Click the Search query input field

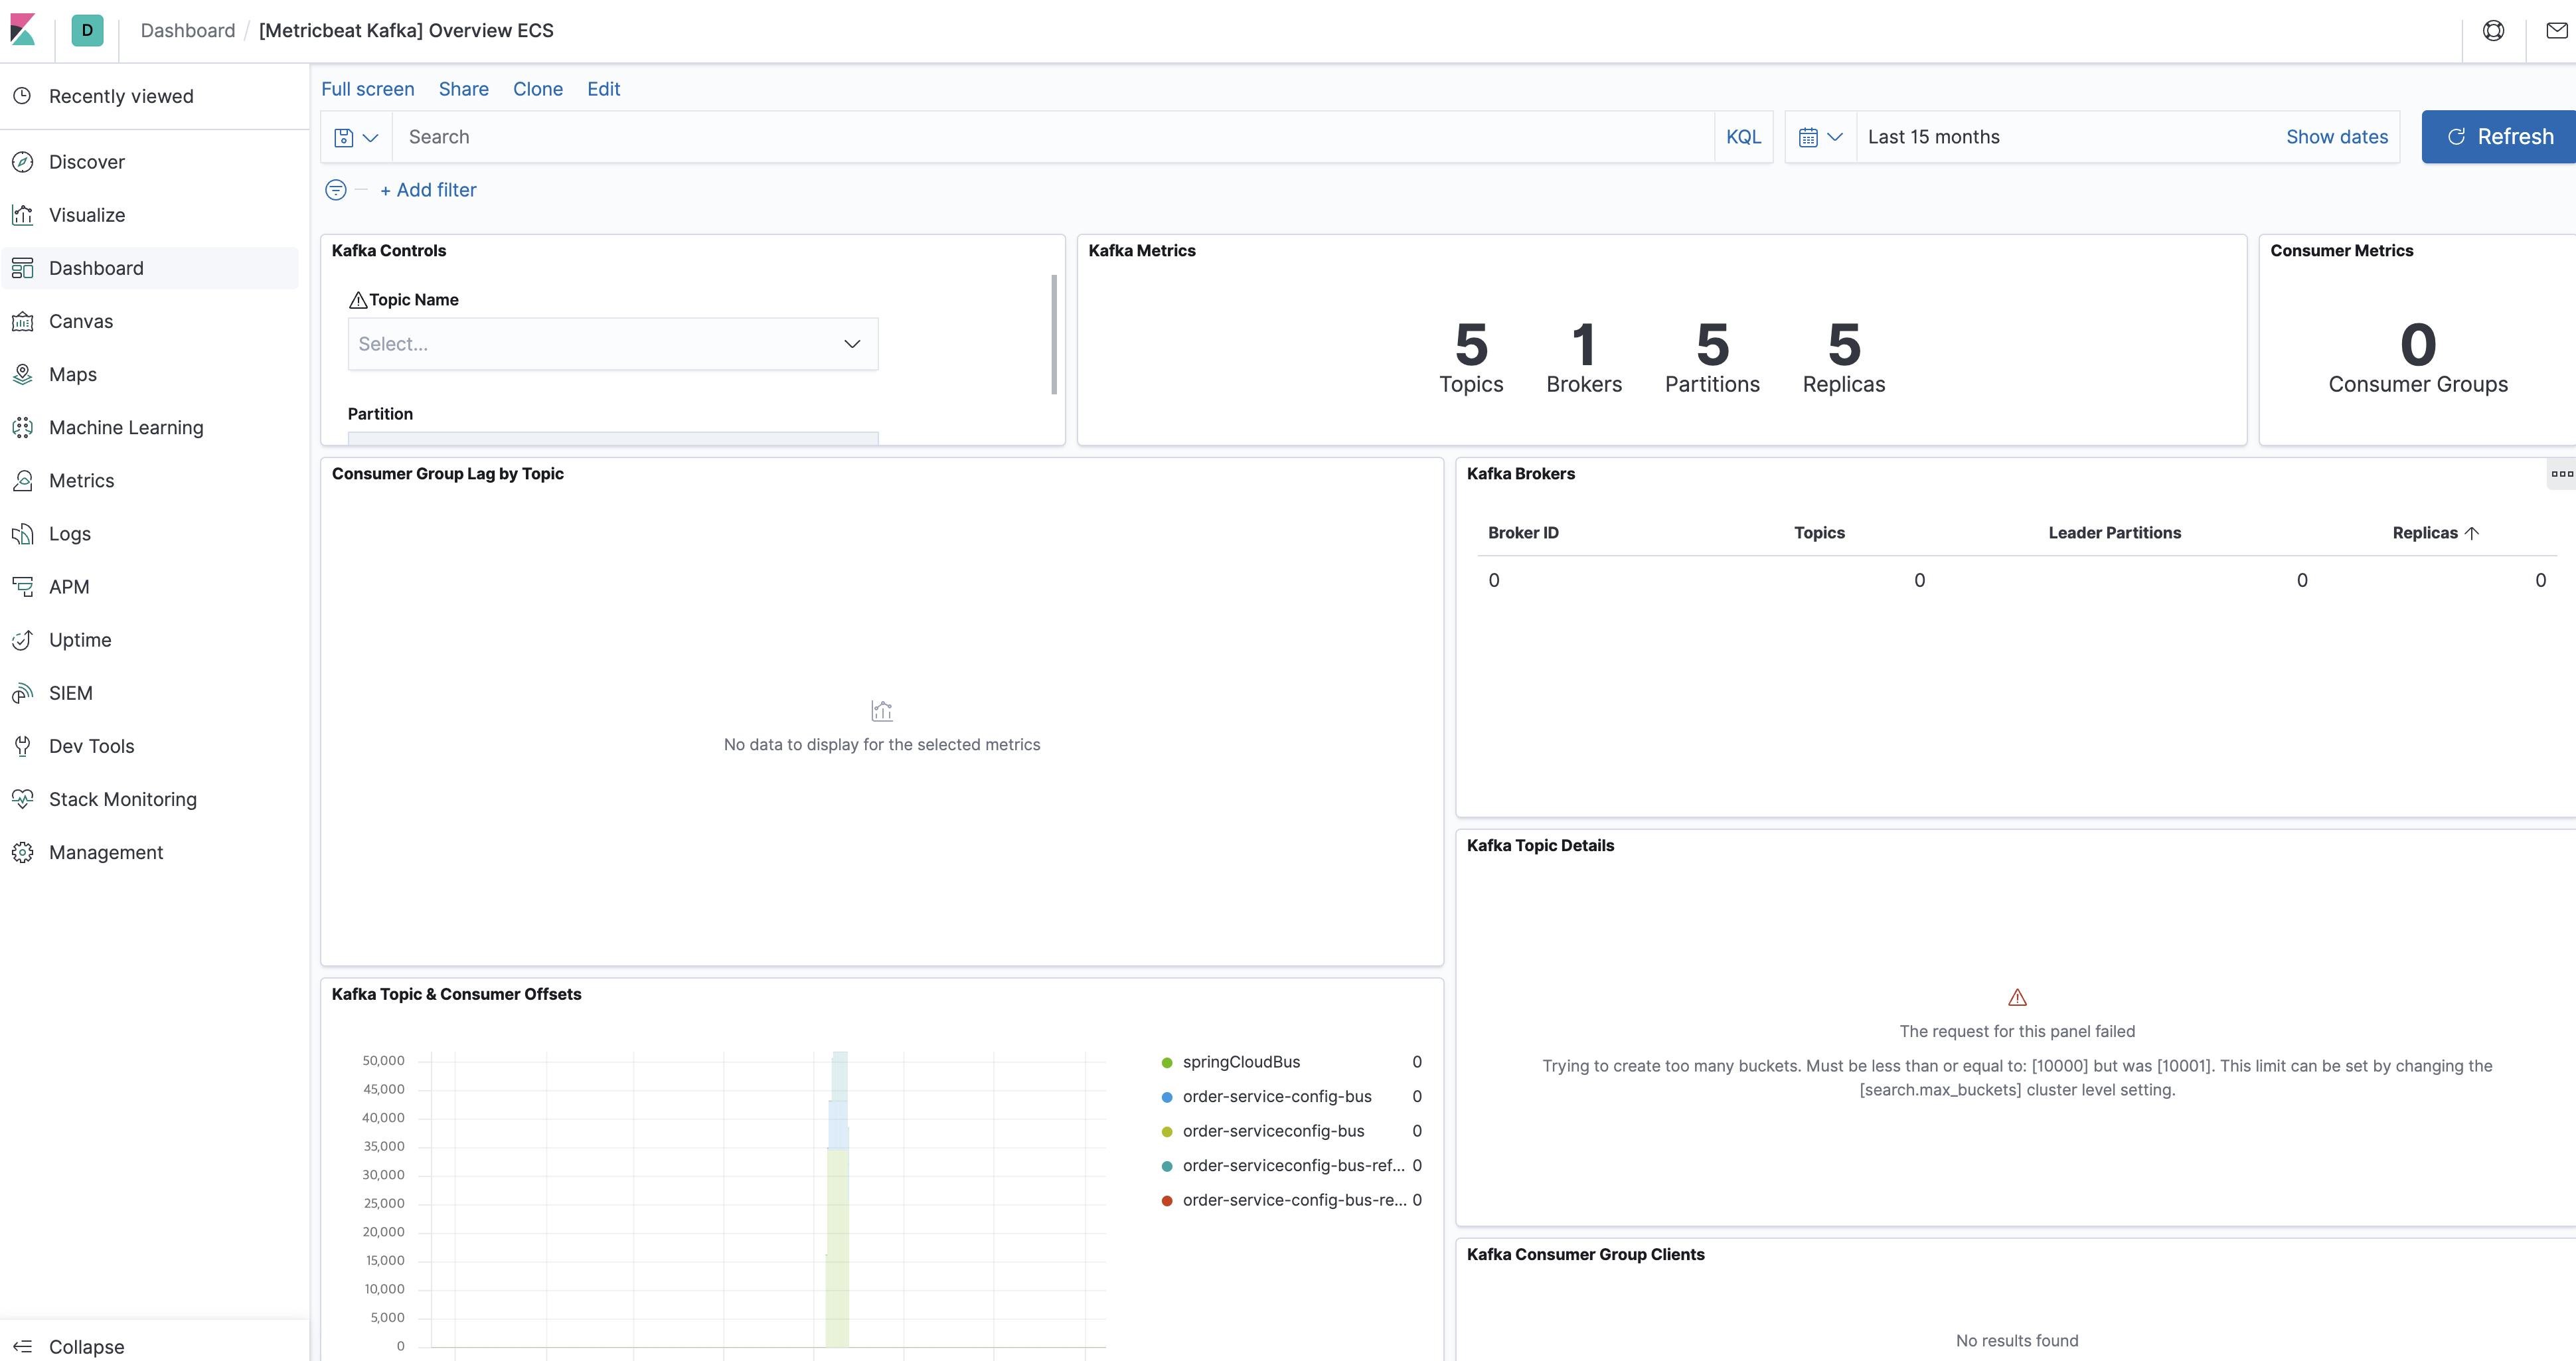click(1050, 137)
